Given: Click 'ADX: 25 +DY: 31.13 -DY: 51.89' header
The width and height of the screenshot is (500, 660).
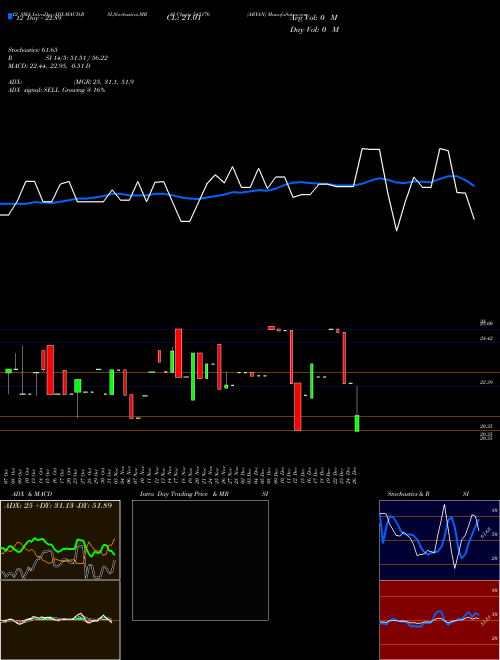Looking at the screenshot, I should point(58,506).
